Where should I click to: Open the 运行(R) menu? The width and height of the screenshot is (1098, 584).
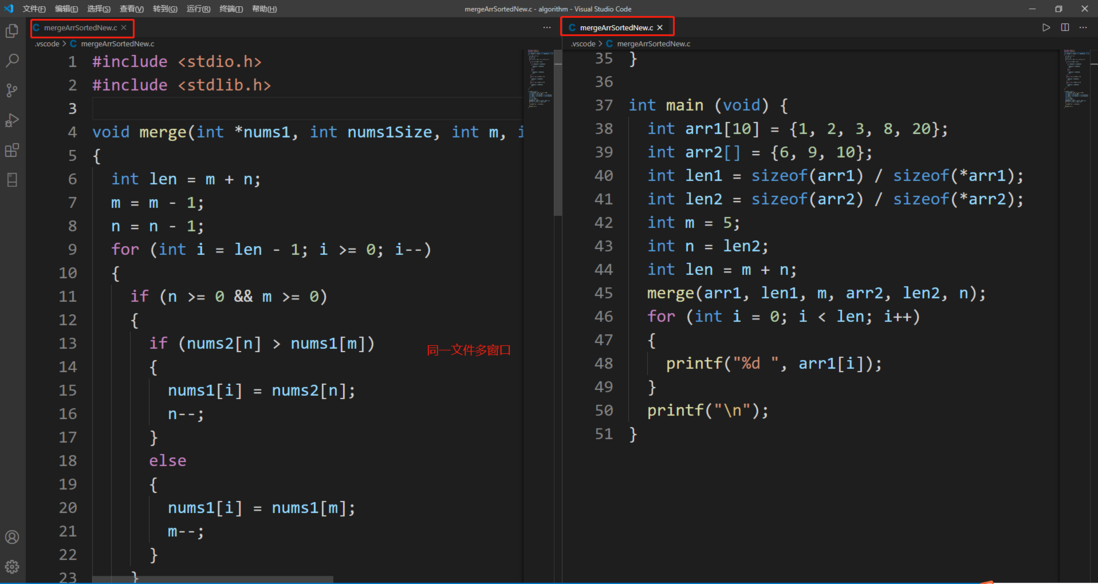pyautogui.click(x=198, y=8)
